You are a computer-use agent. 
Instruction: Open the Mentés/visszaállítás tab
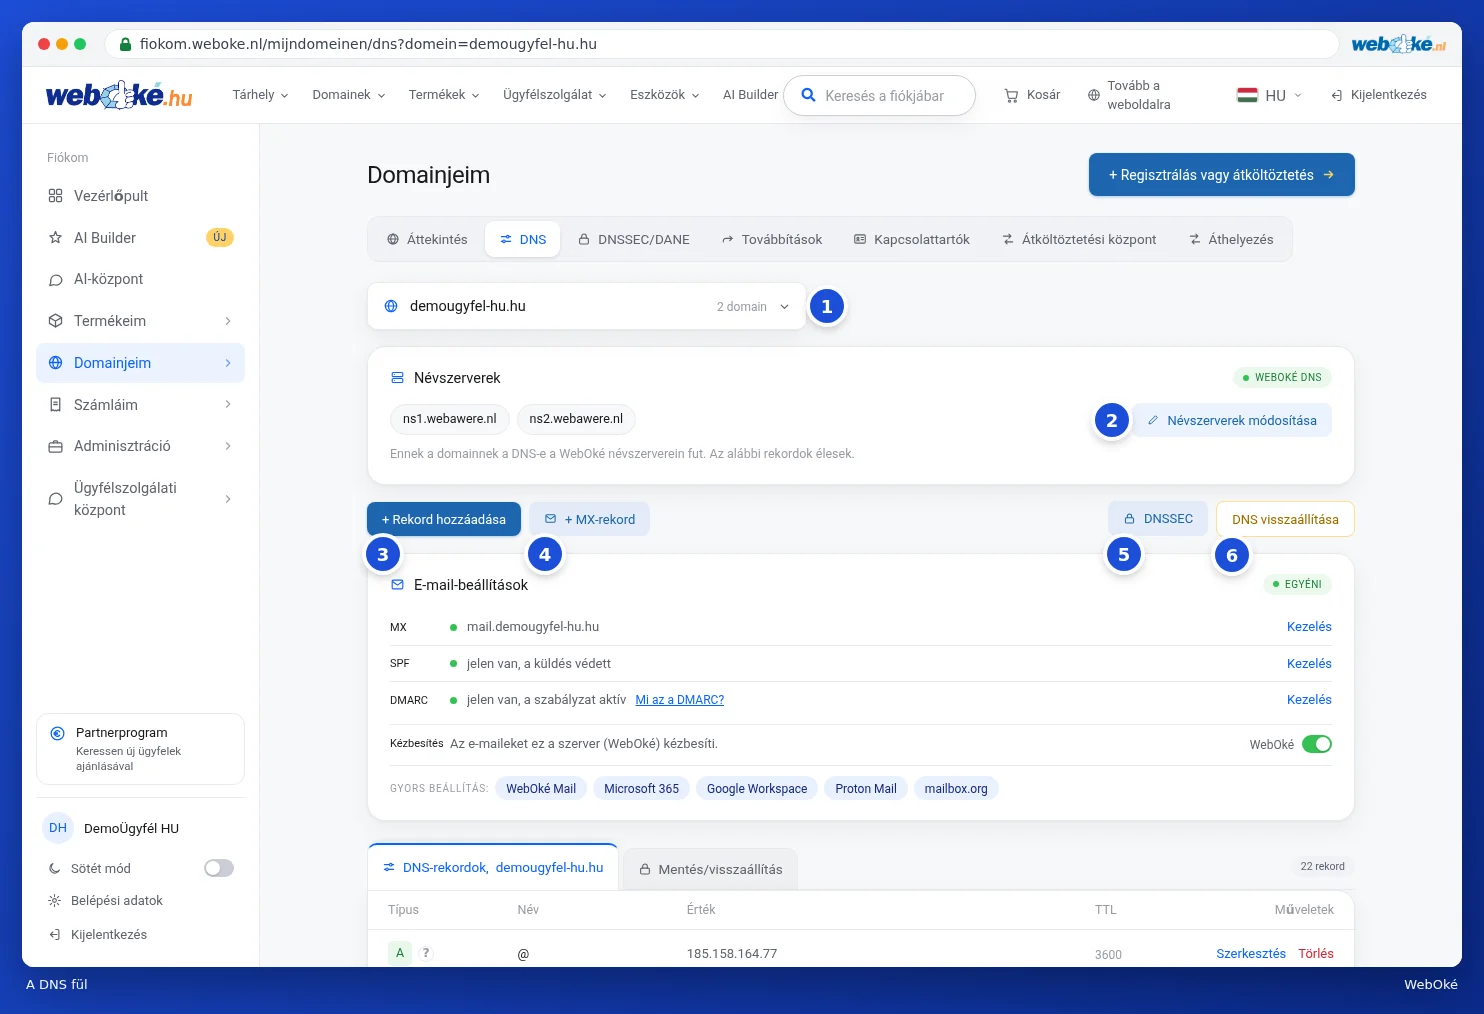click(x=710, y=869)
